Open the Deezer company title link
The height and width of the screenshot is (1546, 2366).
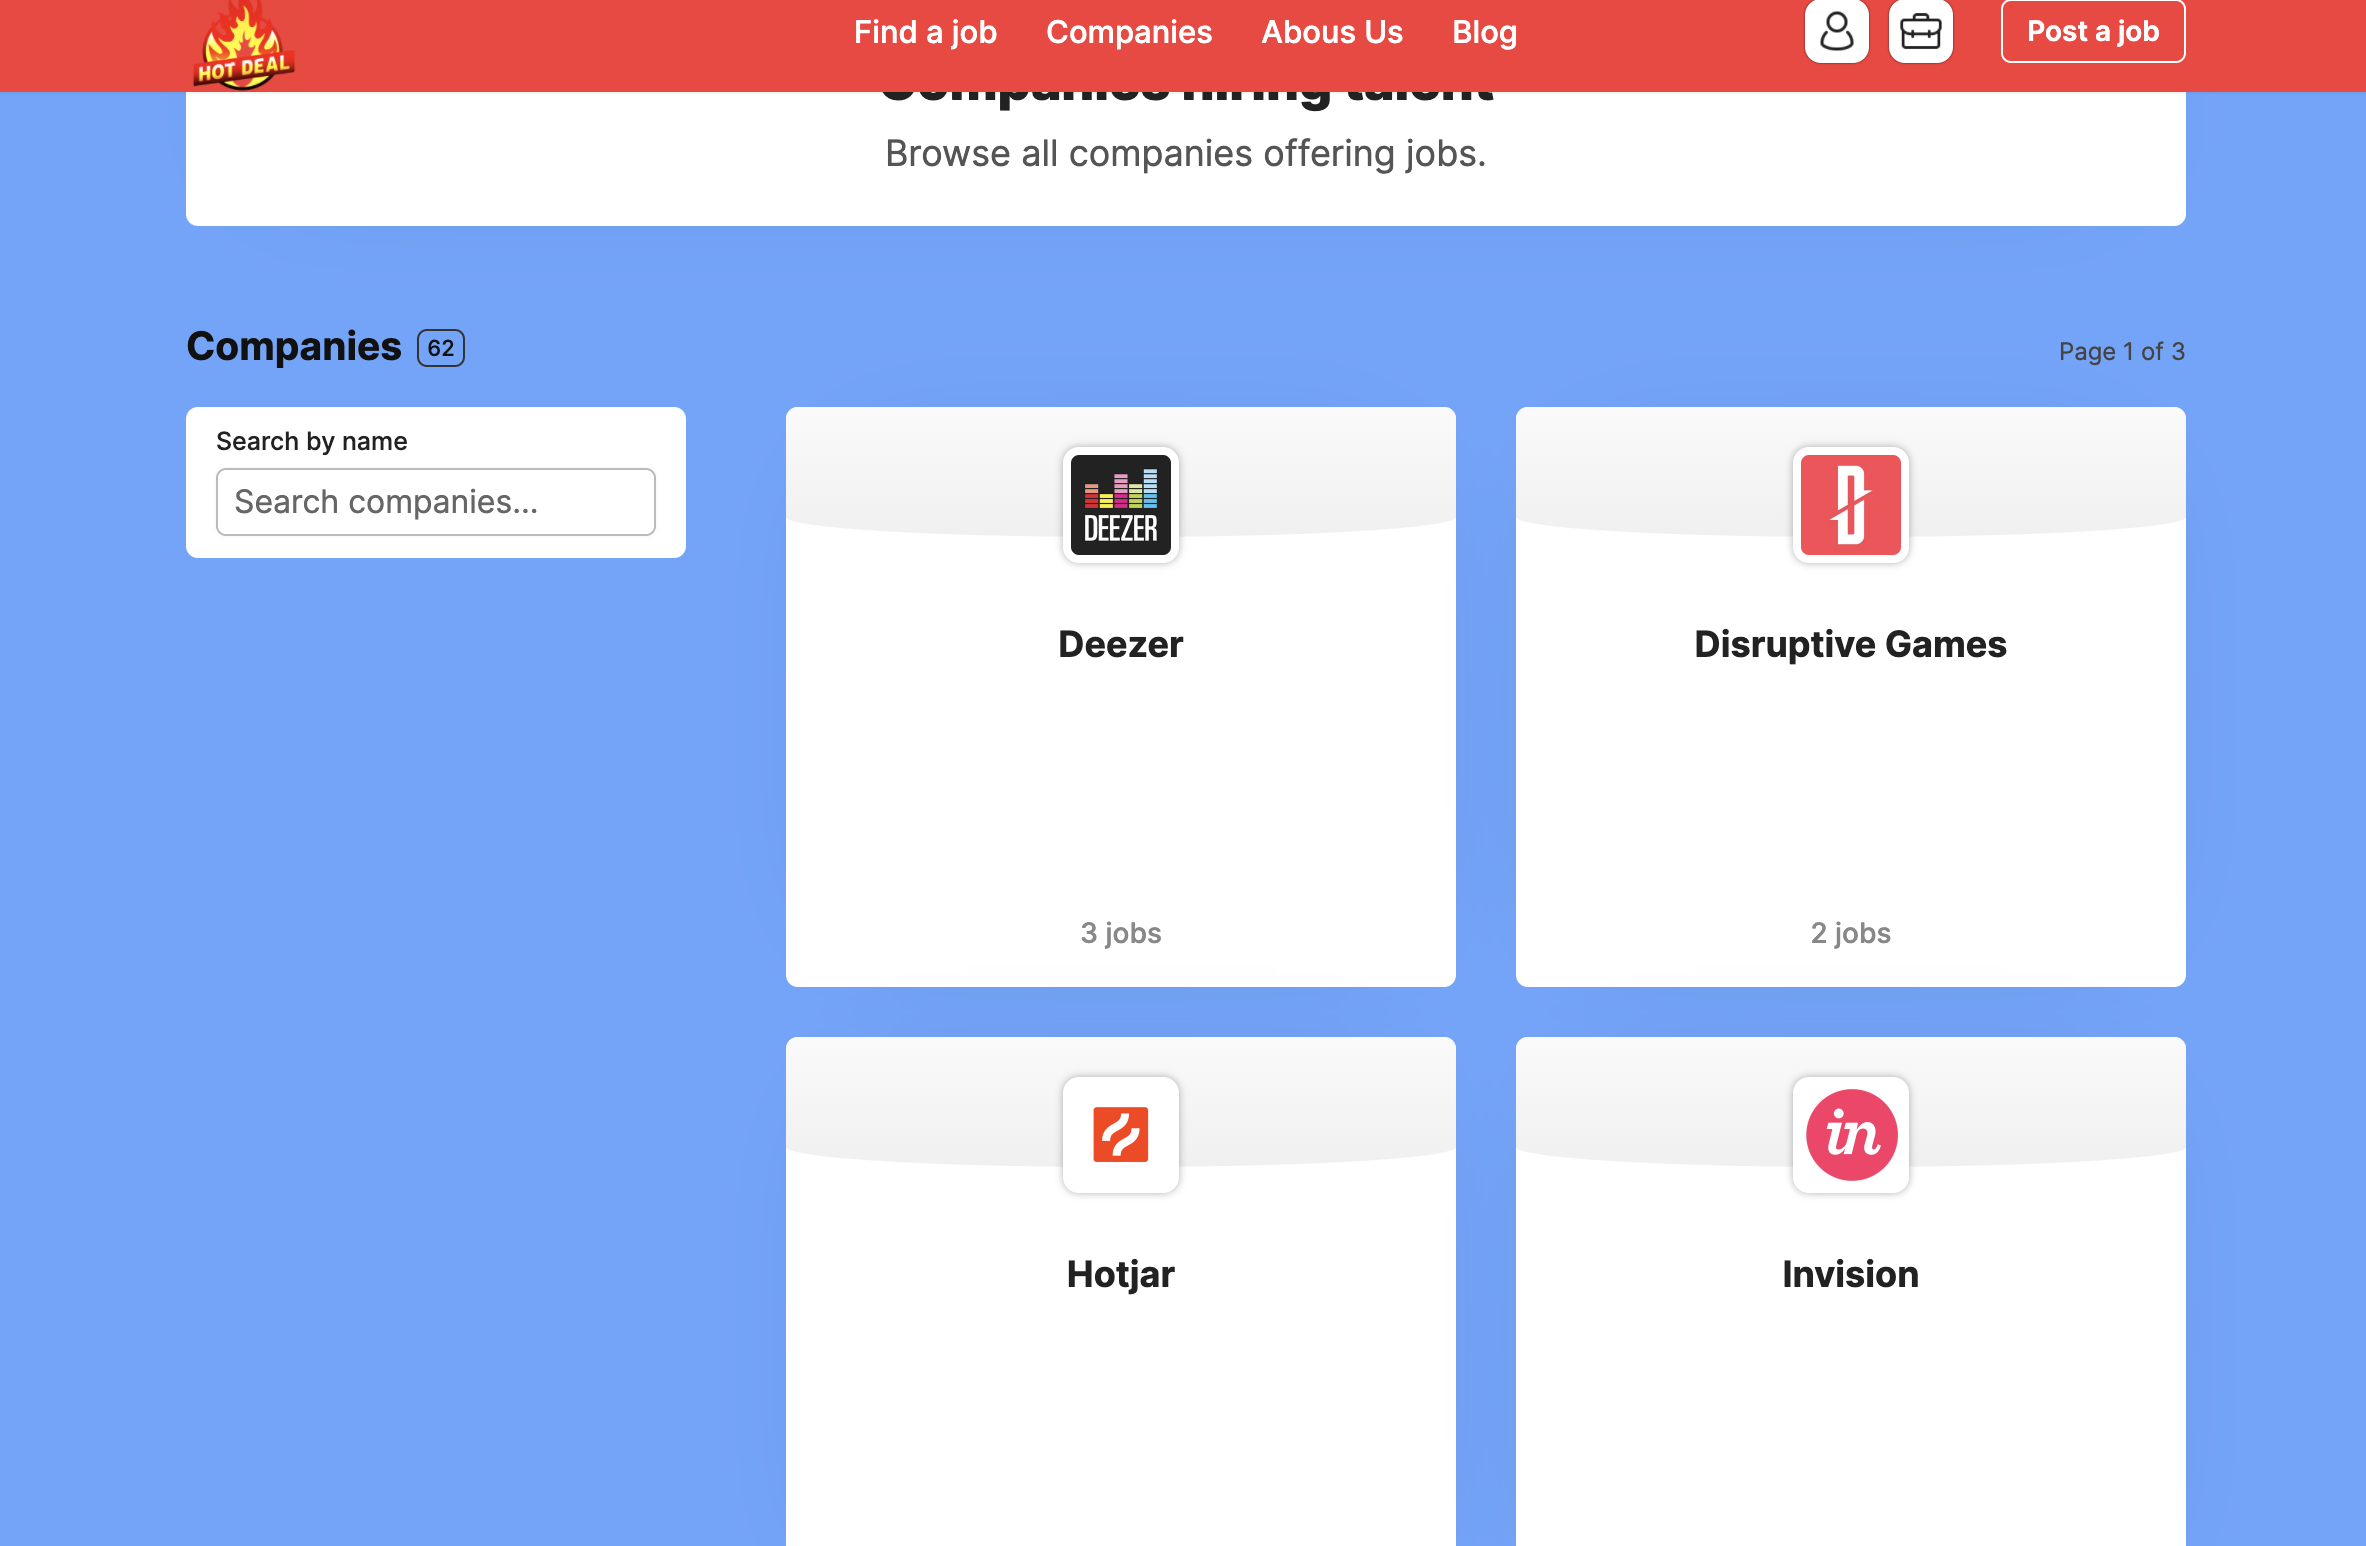pyautogui.click(x=1120, y=644)
